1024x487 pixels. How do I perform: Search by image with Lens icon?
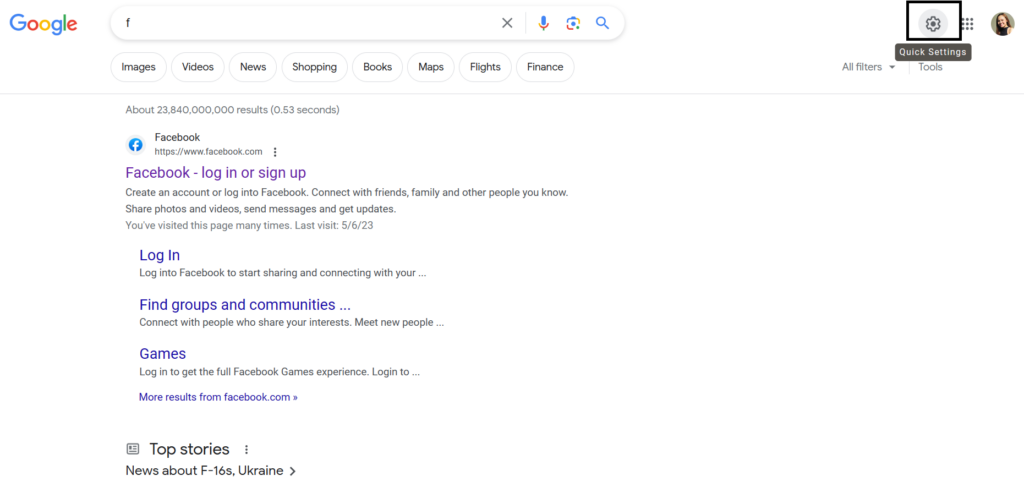(x=573, y=24)
